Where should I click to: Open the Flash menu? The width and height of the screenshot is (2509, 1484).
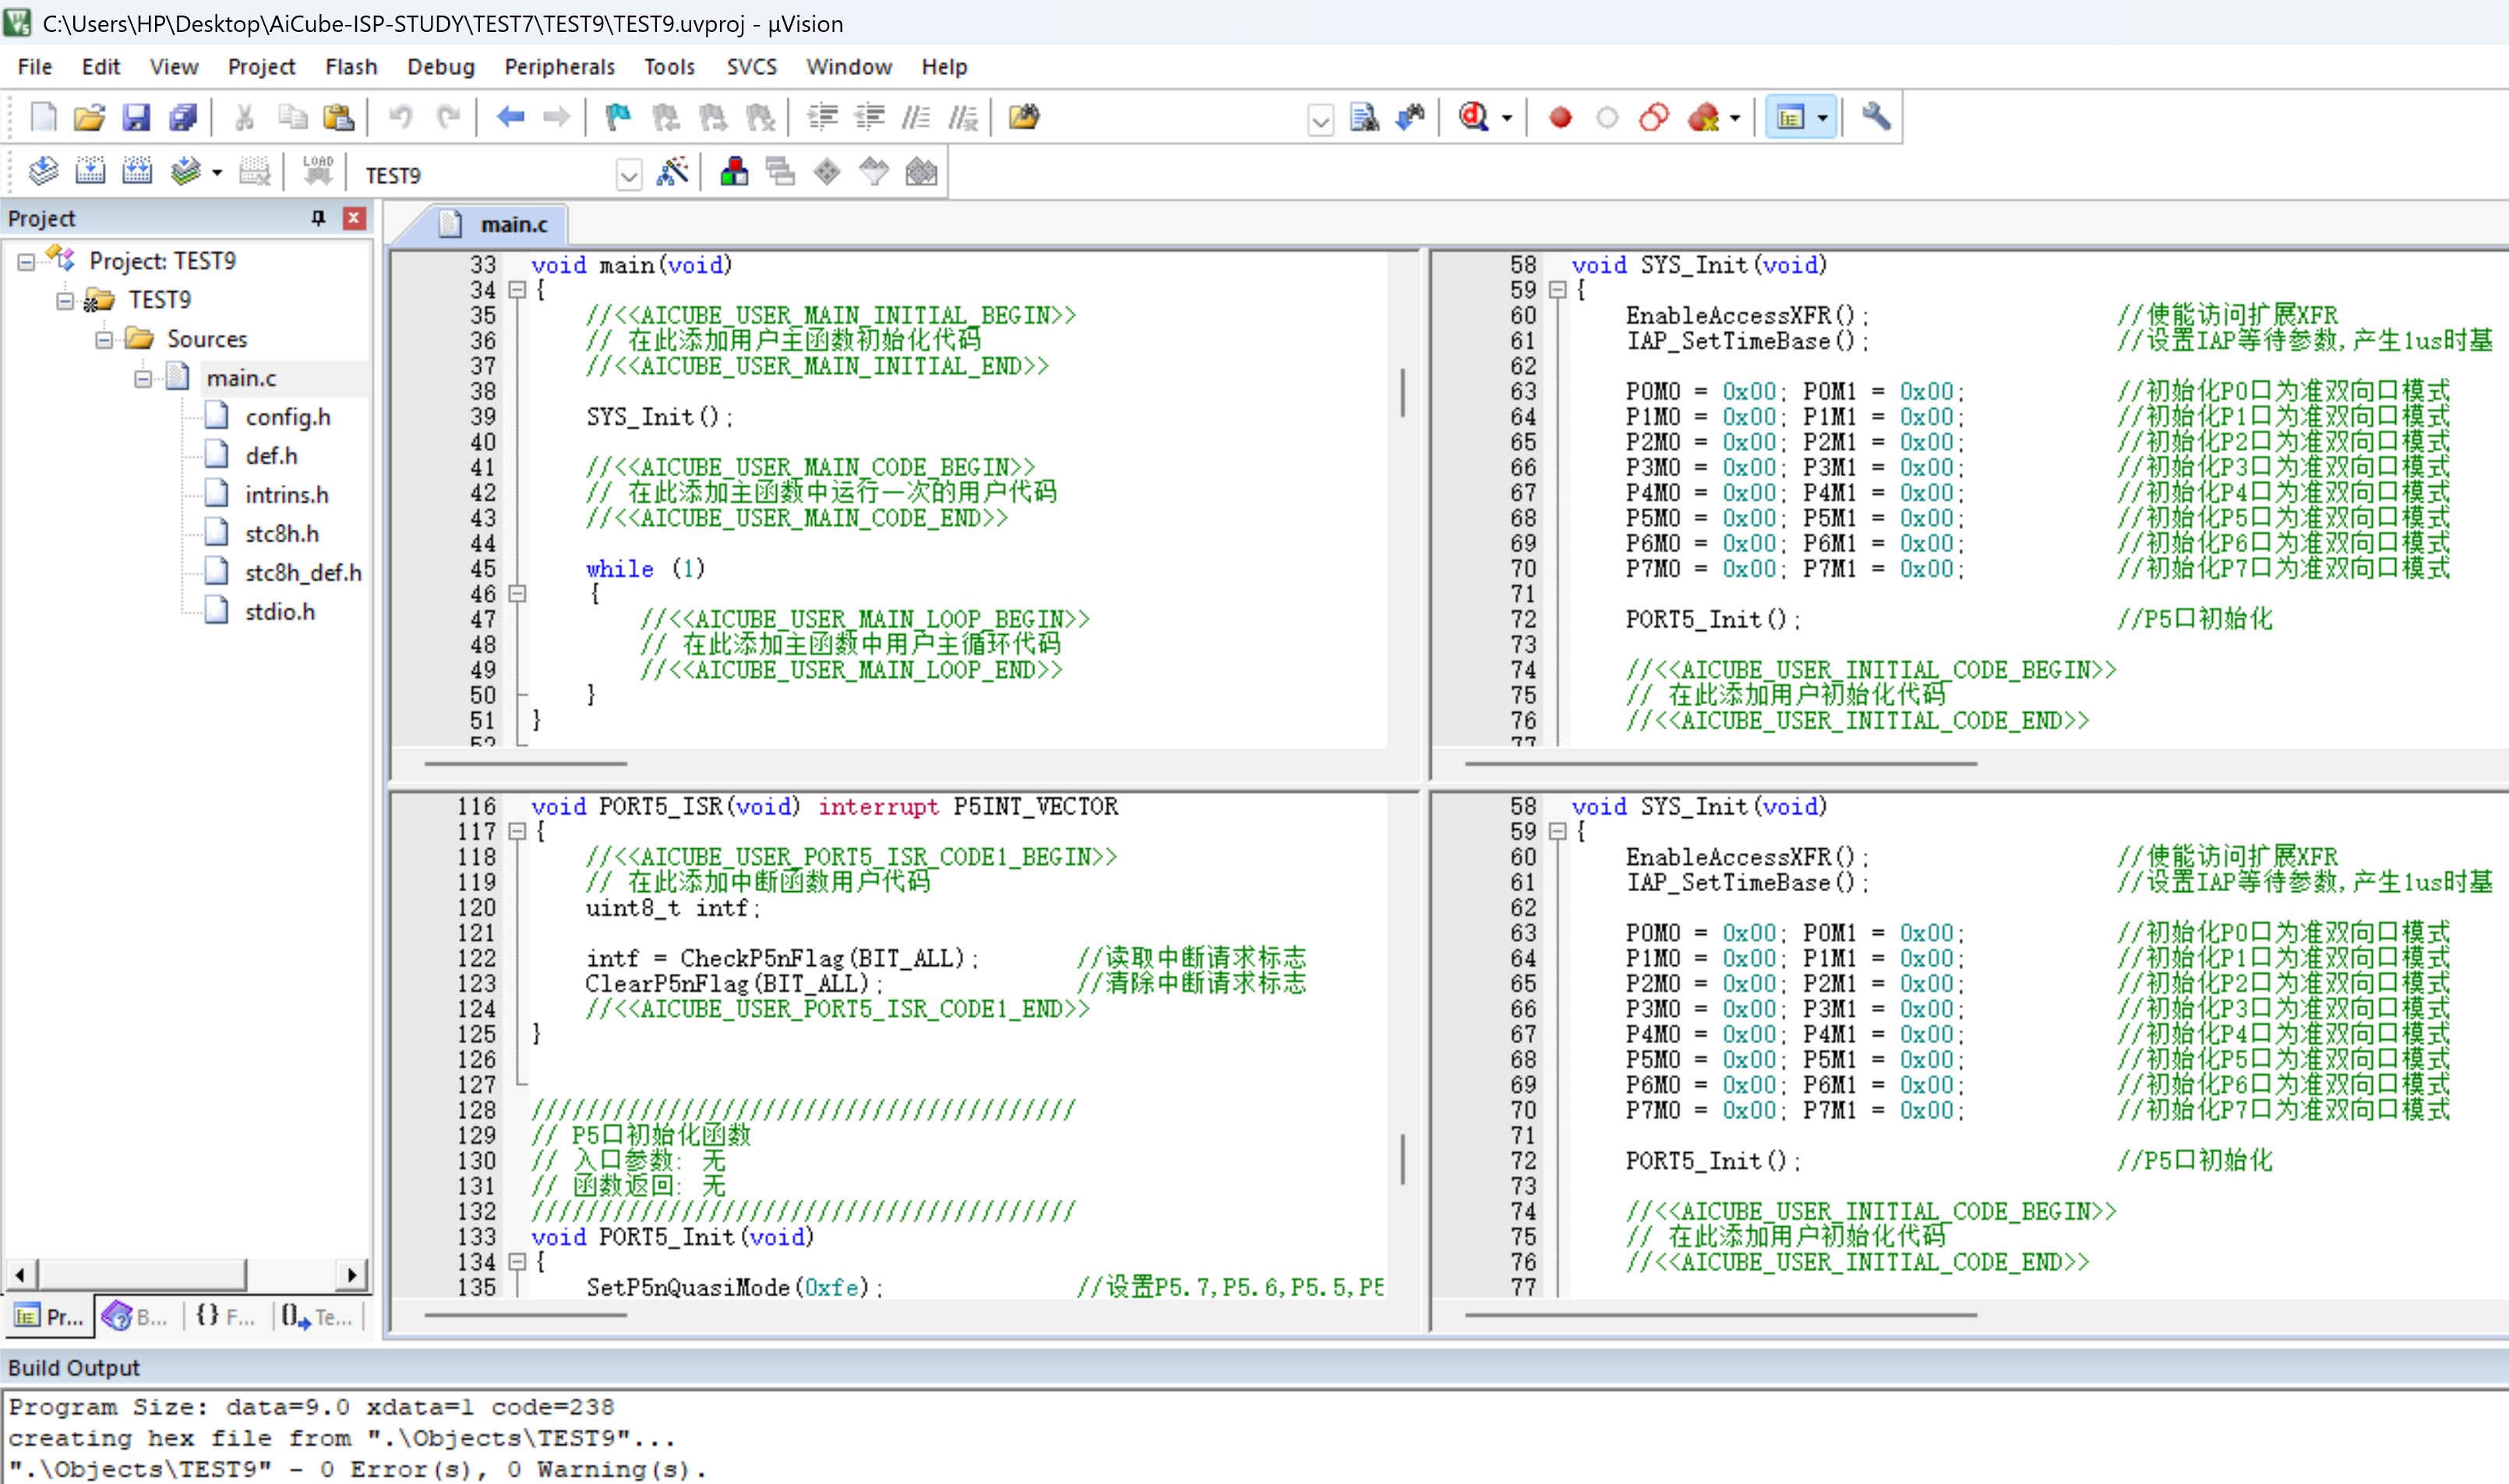351,67
